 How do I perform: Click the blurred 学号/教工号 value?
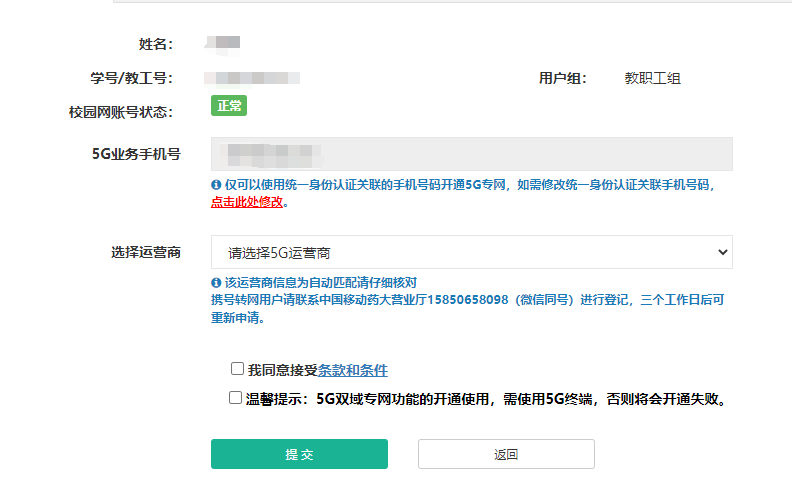[x=252, y=77]
